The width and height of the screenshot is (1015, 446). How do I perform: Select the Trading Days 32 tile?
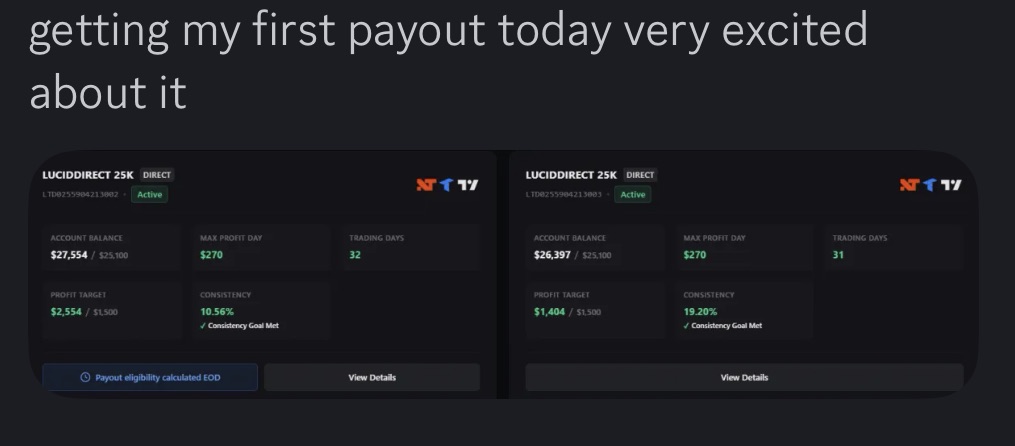tap(410, 247)
